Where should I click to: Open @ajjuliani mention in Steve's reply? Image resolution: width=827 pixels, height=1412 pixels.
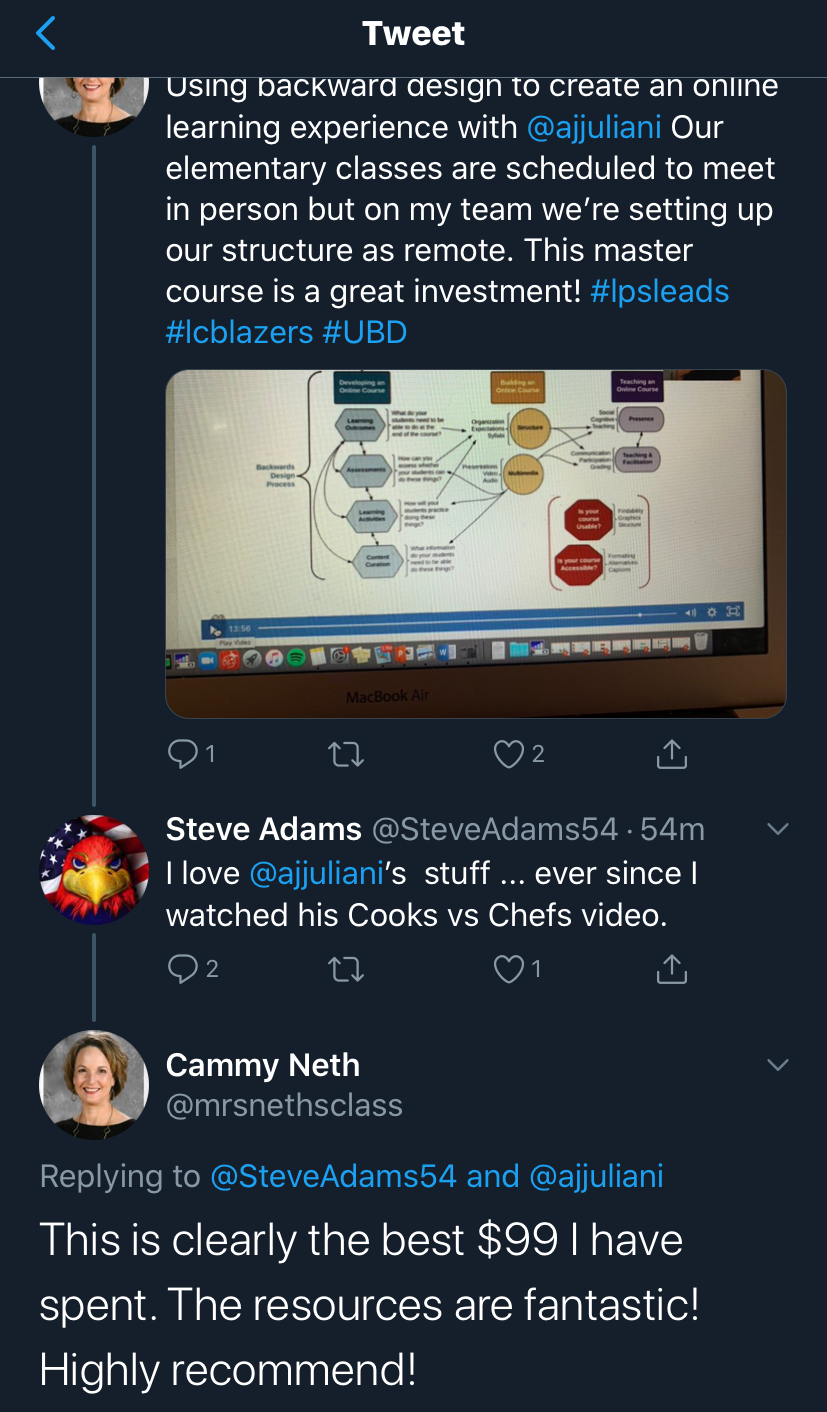click(x=315, y=873)
